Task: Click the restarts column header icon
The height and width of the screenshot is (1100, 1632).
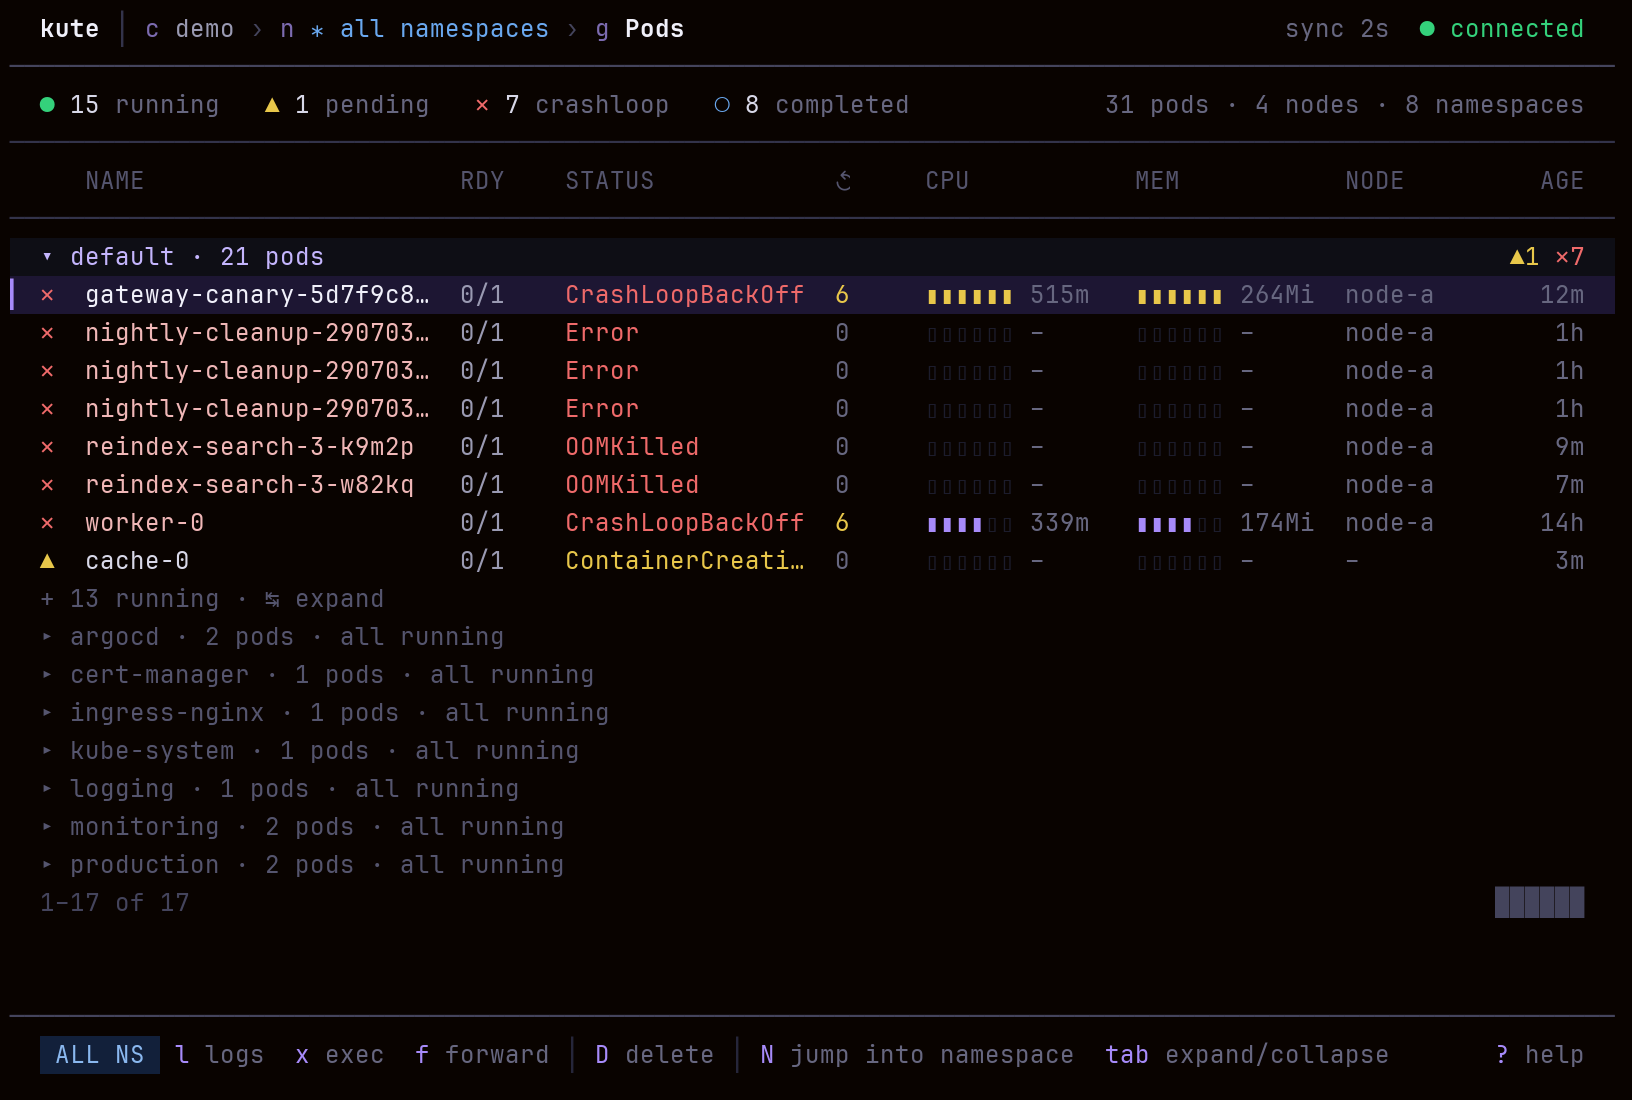Action: tap(843, 181)
